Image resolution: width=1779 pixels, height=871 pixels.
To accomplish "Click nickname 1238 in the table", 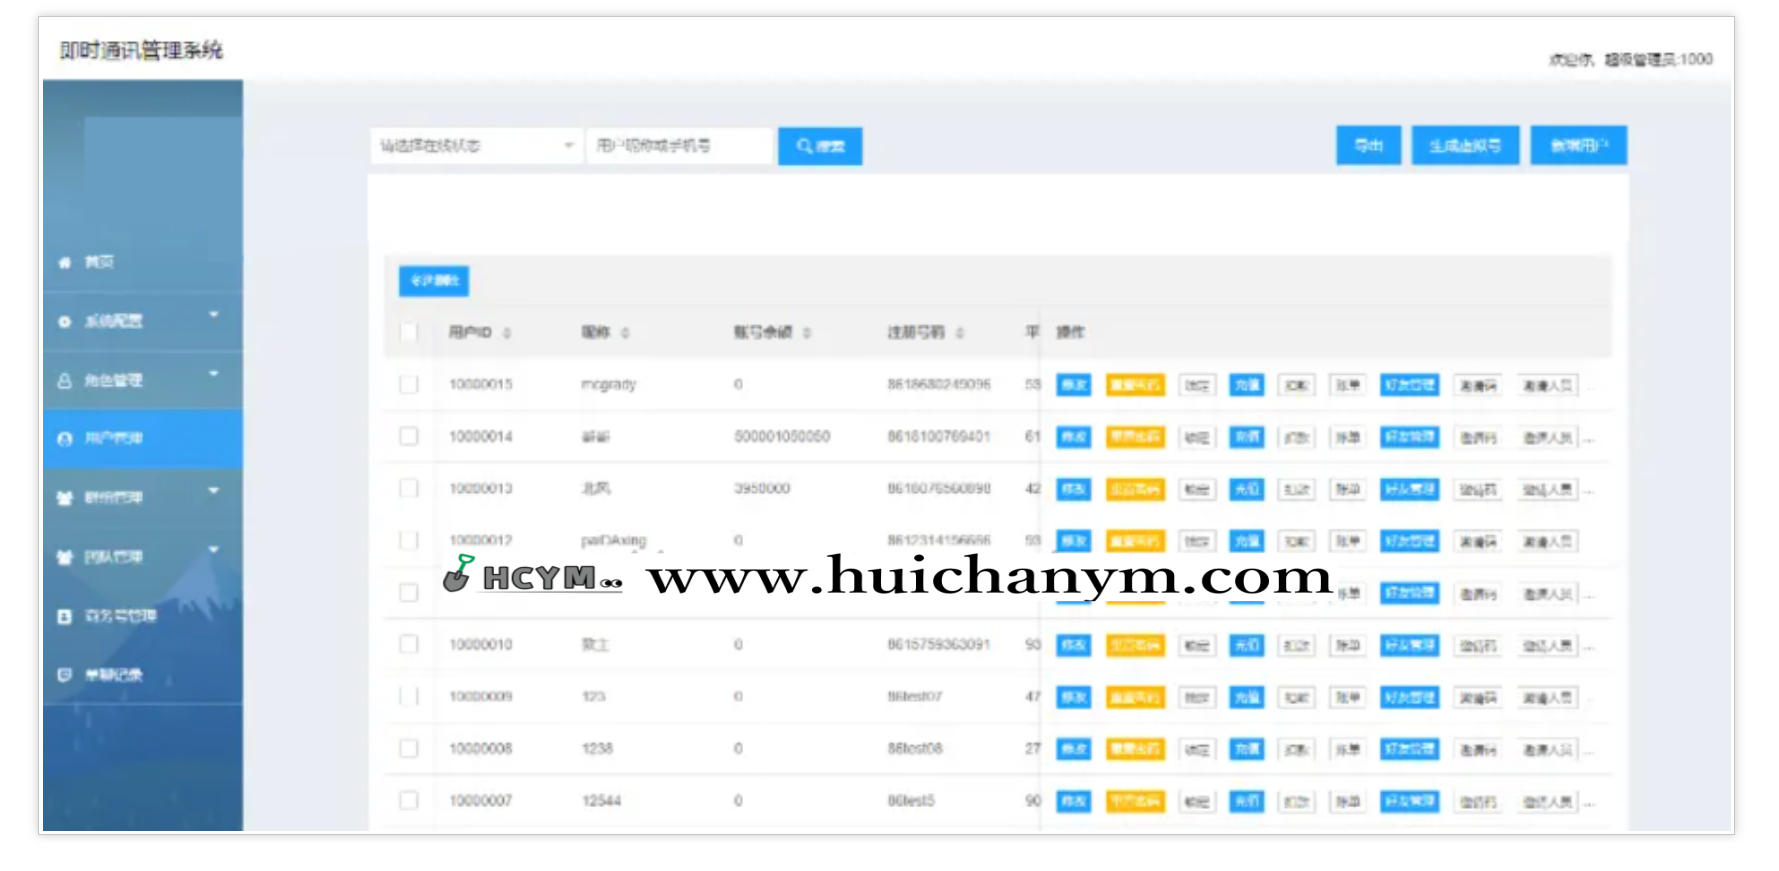I will point(597,748).
